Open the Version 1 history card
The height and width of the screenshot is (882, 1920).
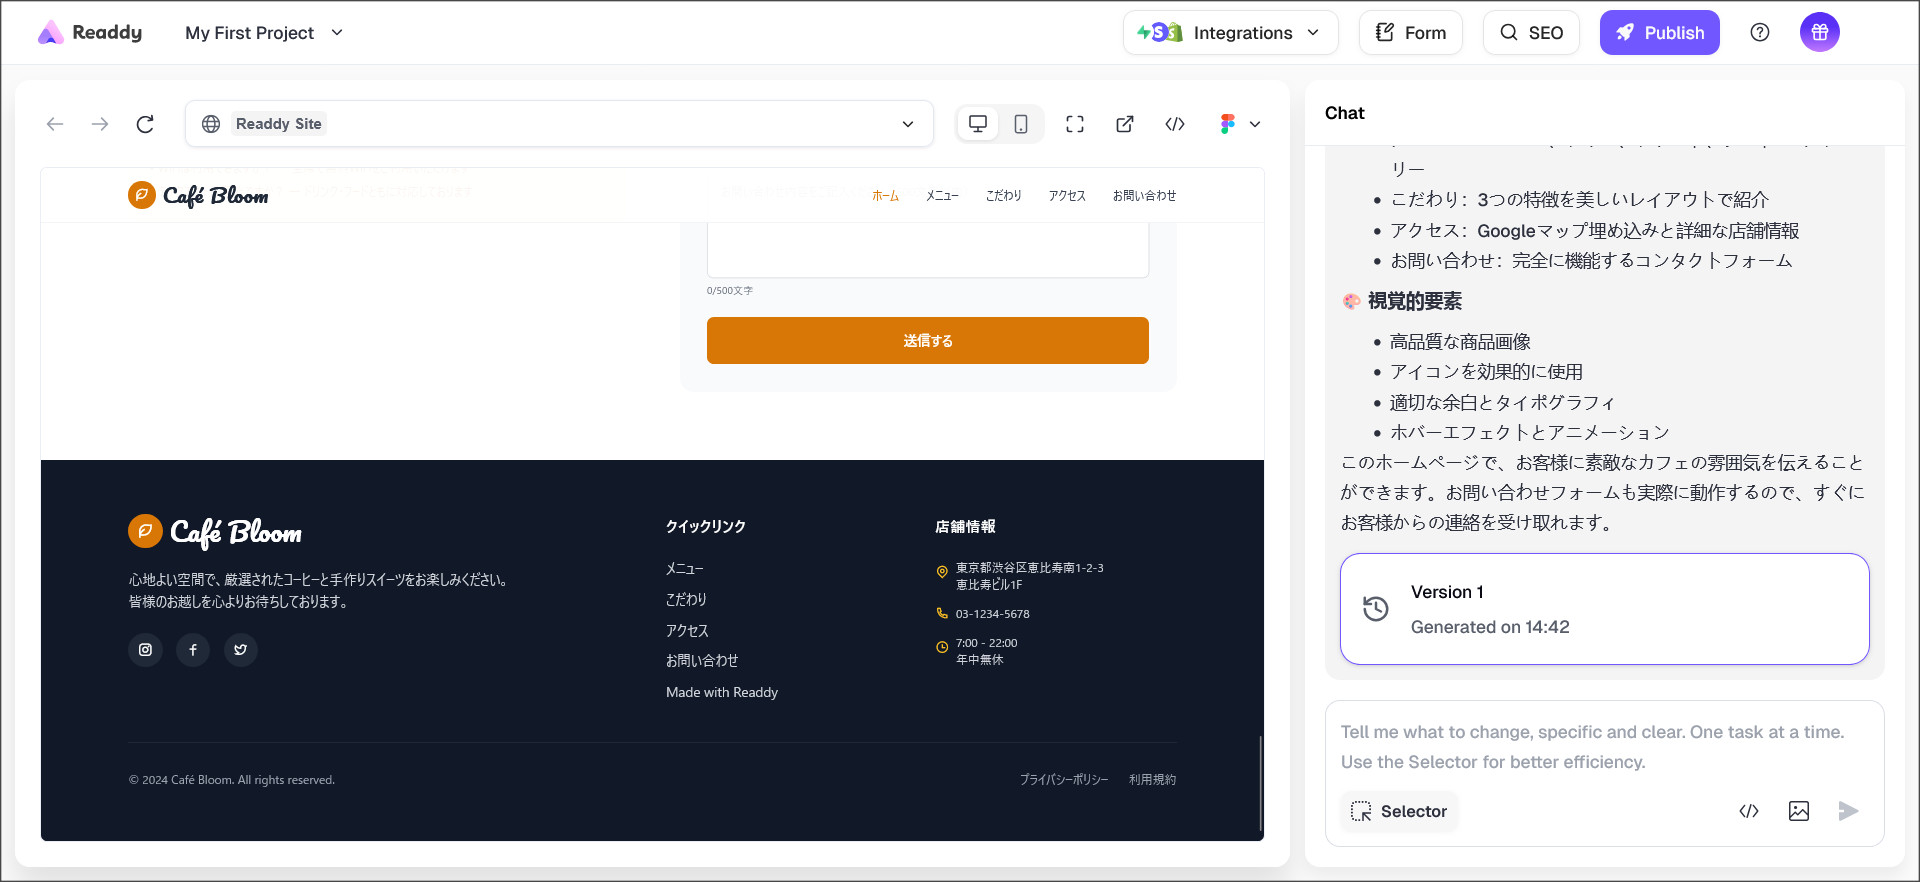point(1604,609)
